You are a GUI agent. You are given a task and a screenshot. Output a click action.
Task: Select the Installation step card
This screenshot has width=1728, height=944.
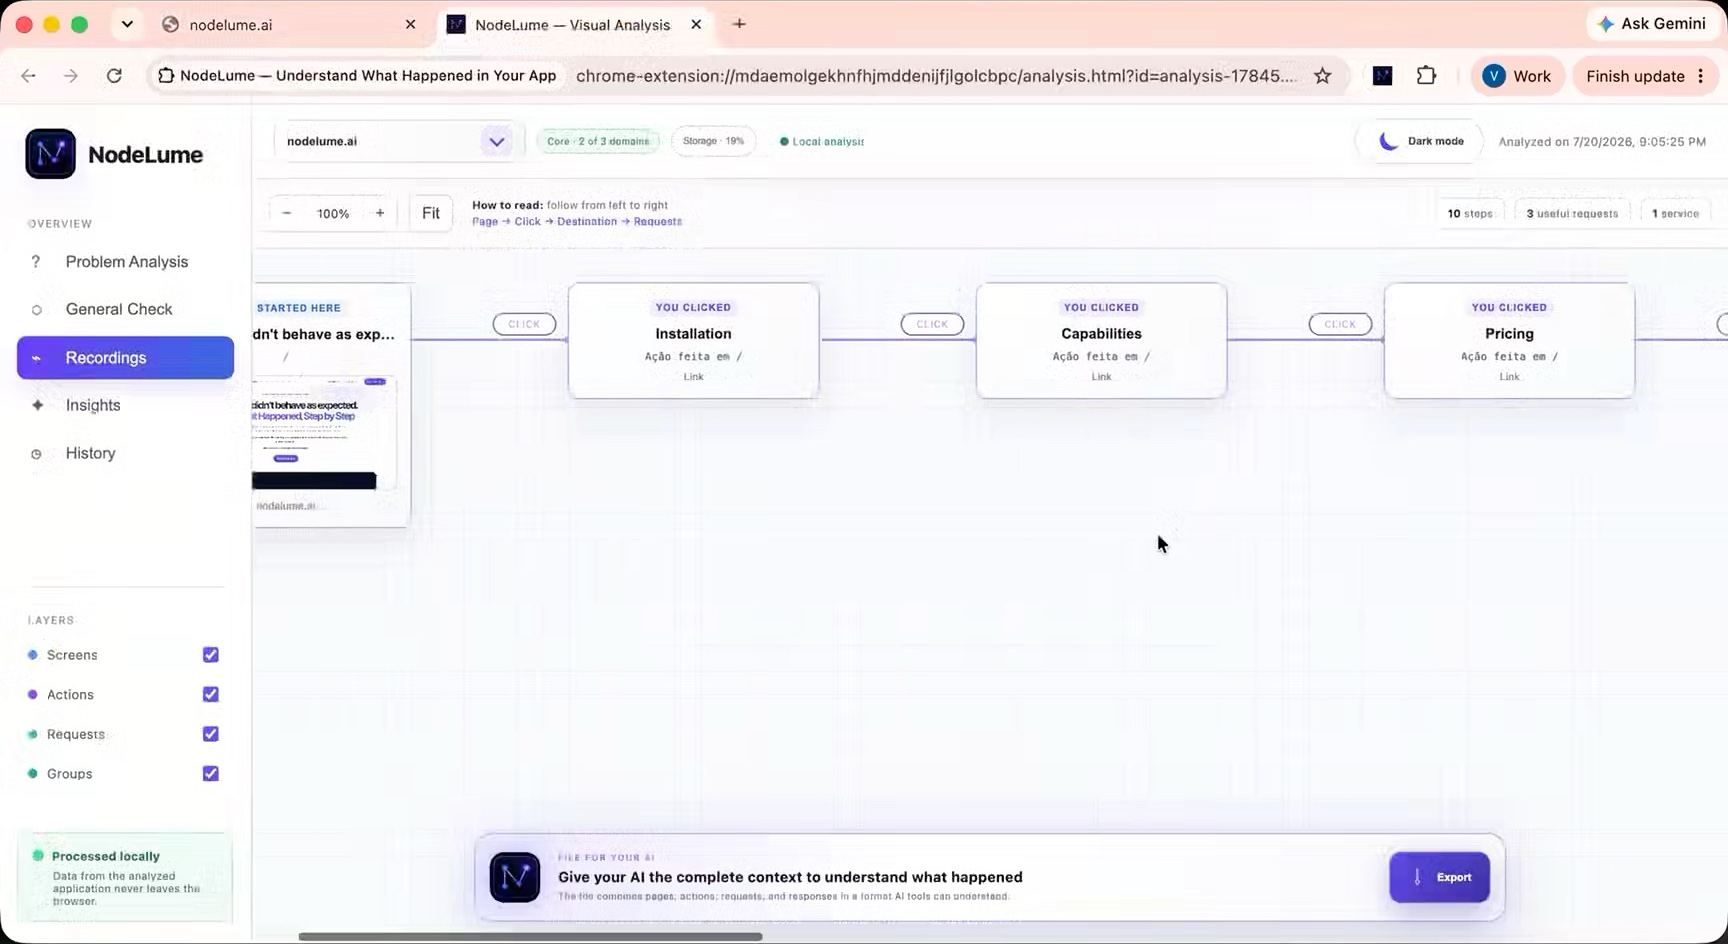pos(693,341)
